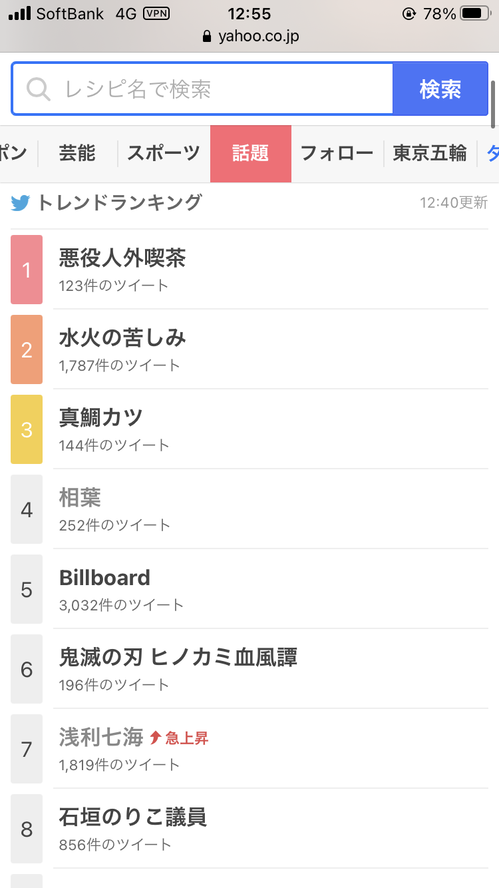Tap the Twitter bird icon
Screen dimensions: 499x888
[20, 203]
